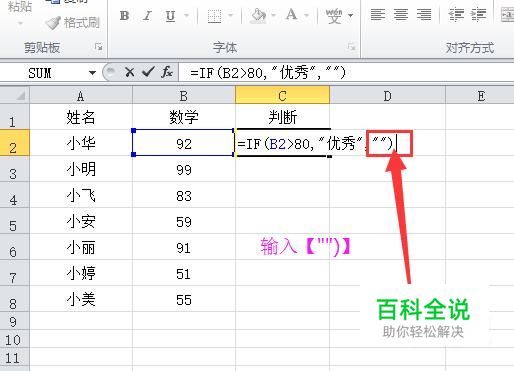Open borders dropdown arrow

point(230,15)
